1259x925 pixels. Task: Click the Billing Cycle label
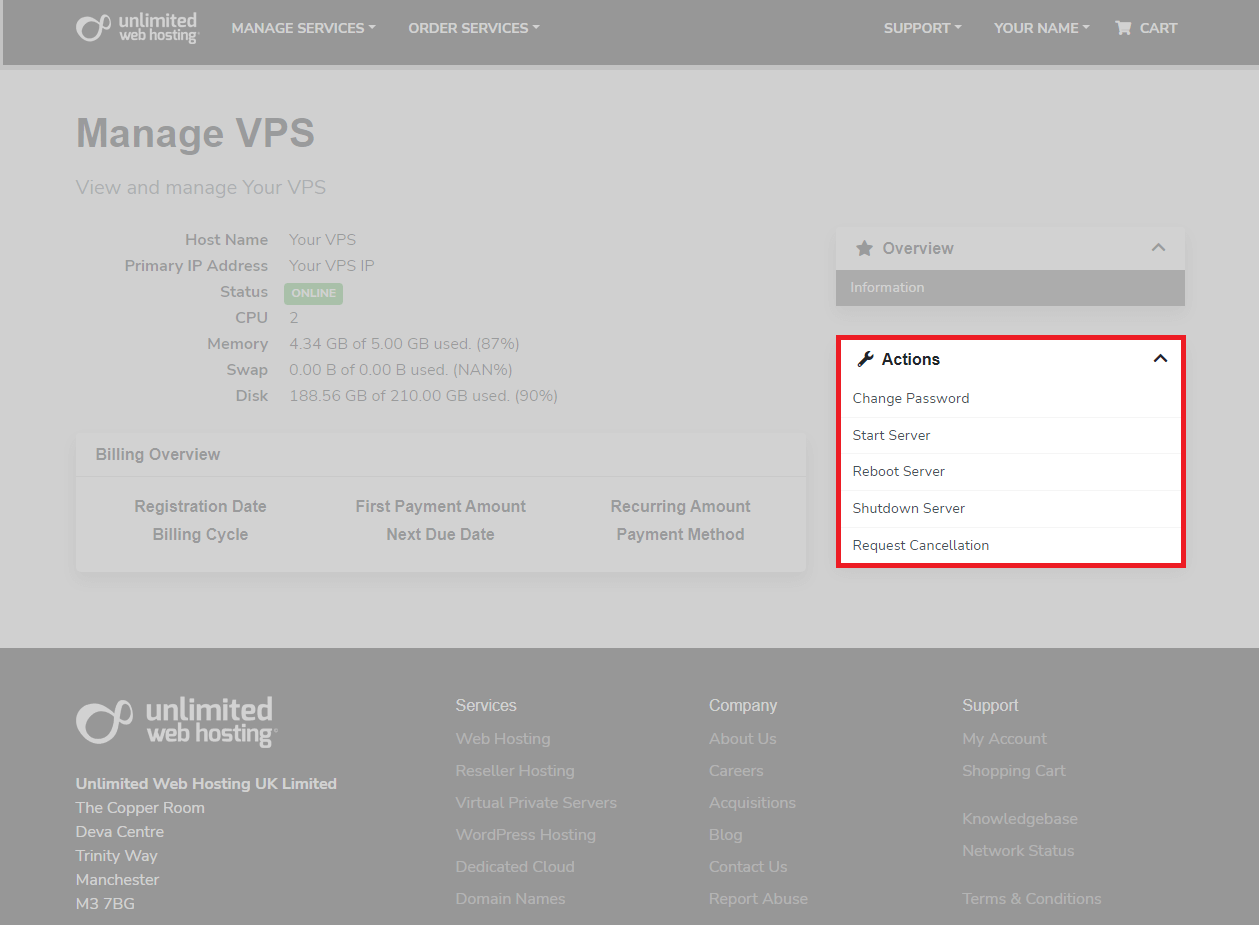click(200, 534)
